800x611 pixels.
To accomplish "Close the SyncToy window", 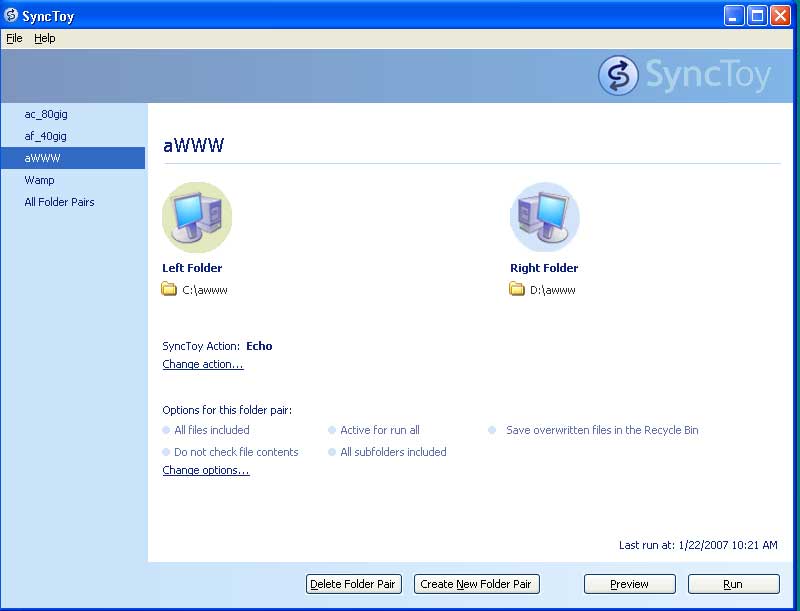I will [781, 16].
